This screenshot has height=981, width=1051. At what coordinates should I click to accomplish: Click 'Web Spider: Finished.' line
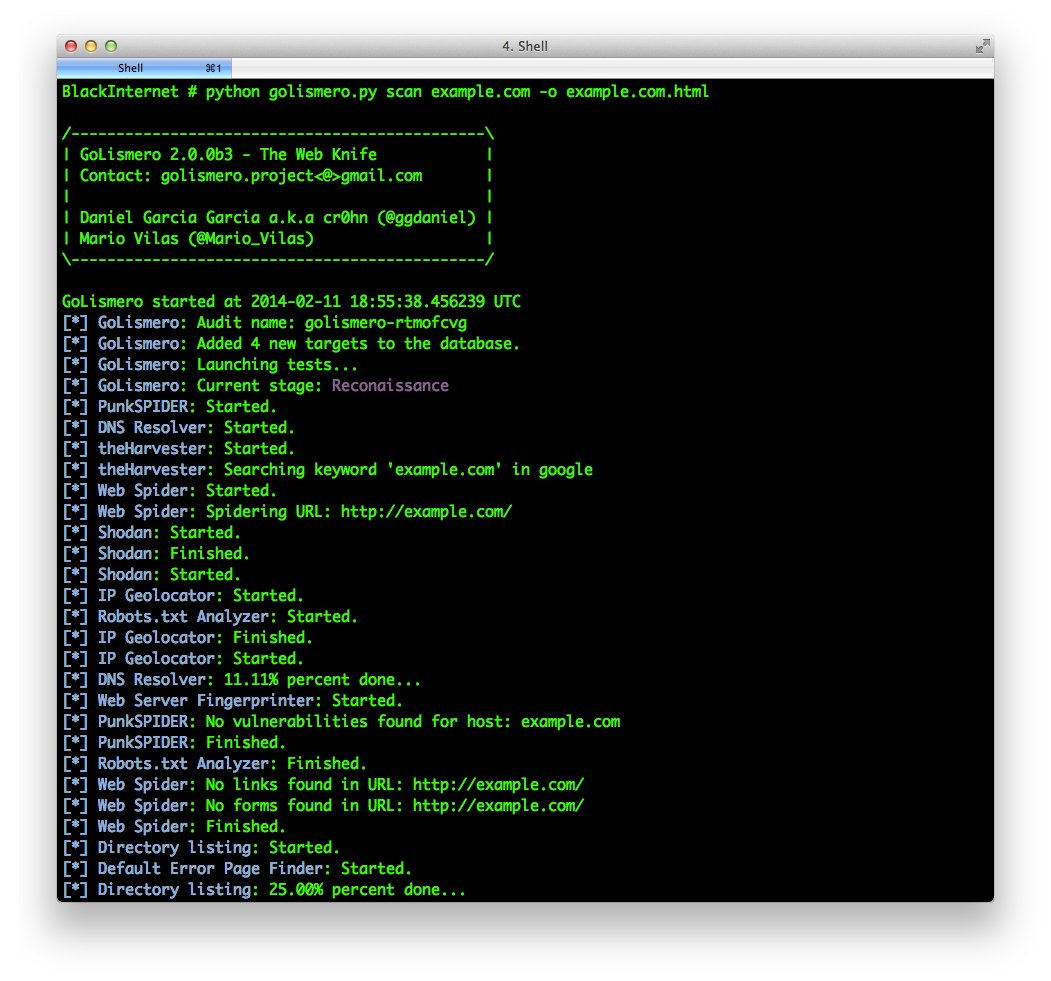pyautogui.click(x=174, y=826)
